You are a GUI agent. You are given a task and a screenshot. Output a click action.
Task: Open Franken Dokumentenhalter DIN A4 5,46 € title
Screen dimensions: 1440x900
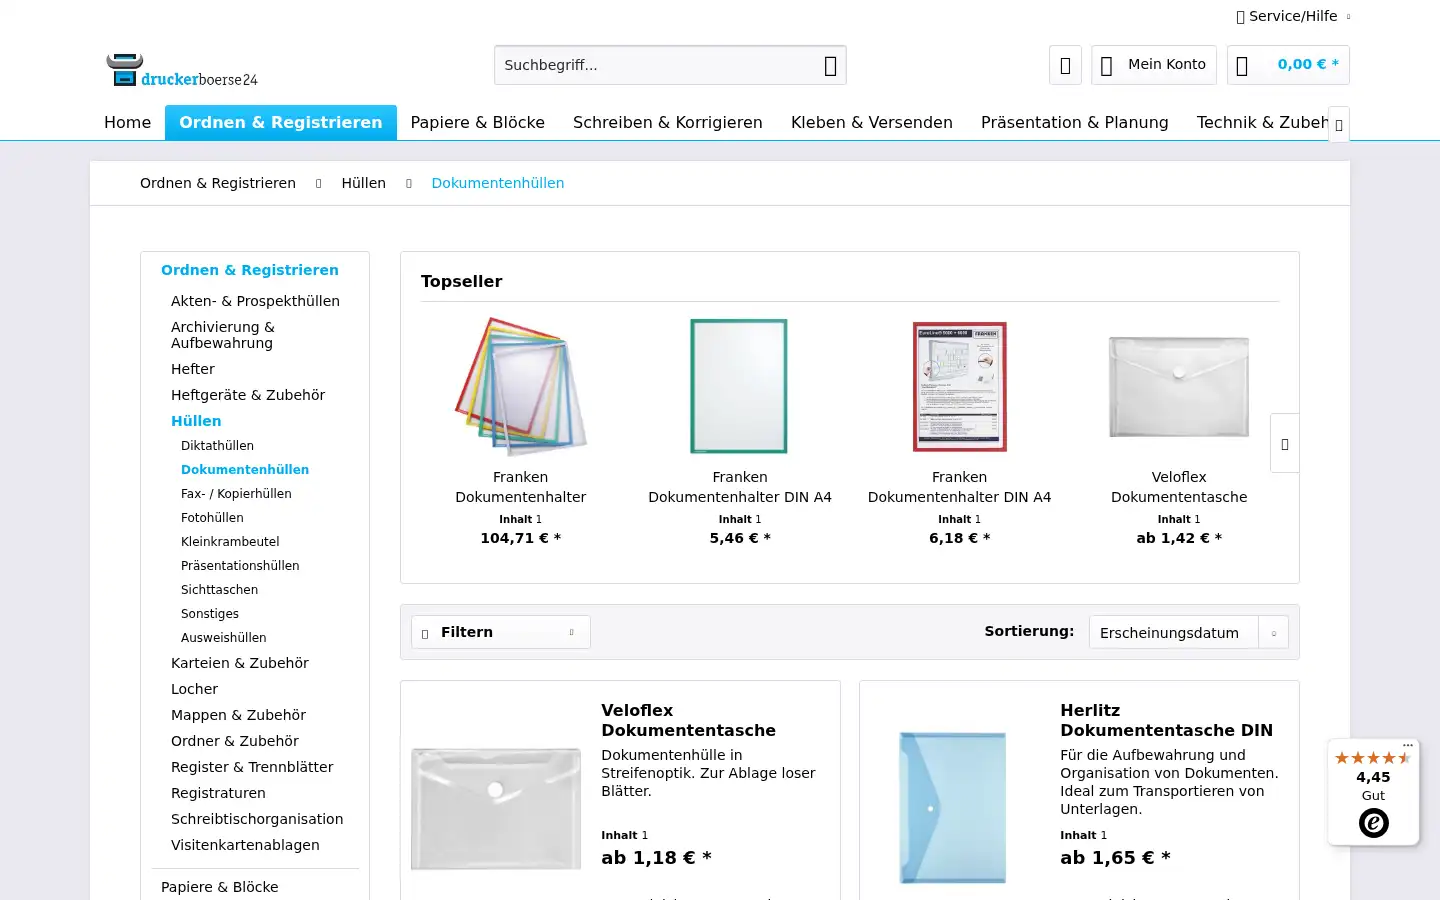[x=740, y=487]
